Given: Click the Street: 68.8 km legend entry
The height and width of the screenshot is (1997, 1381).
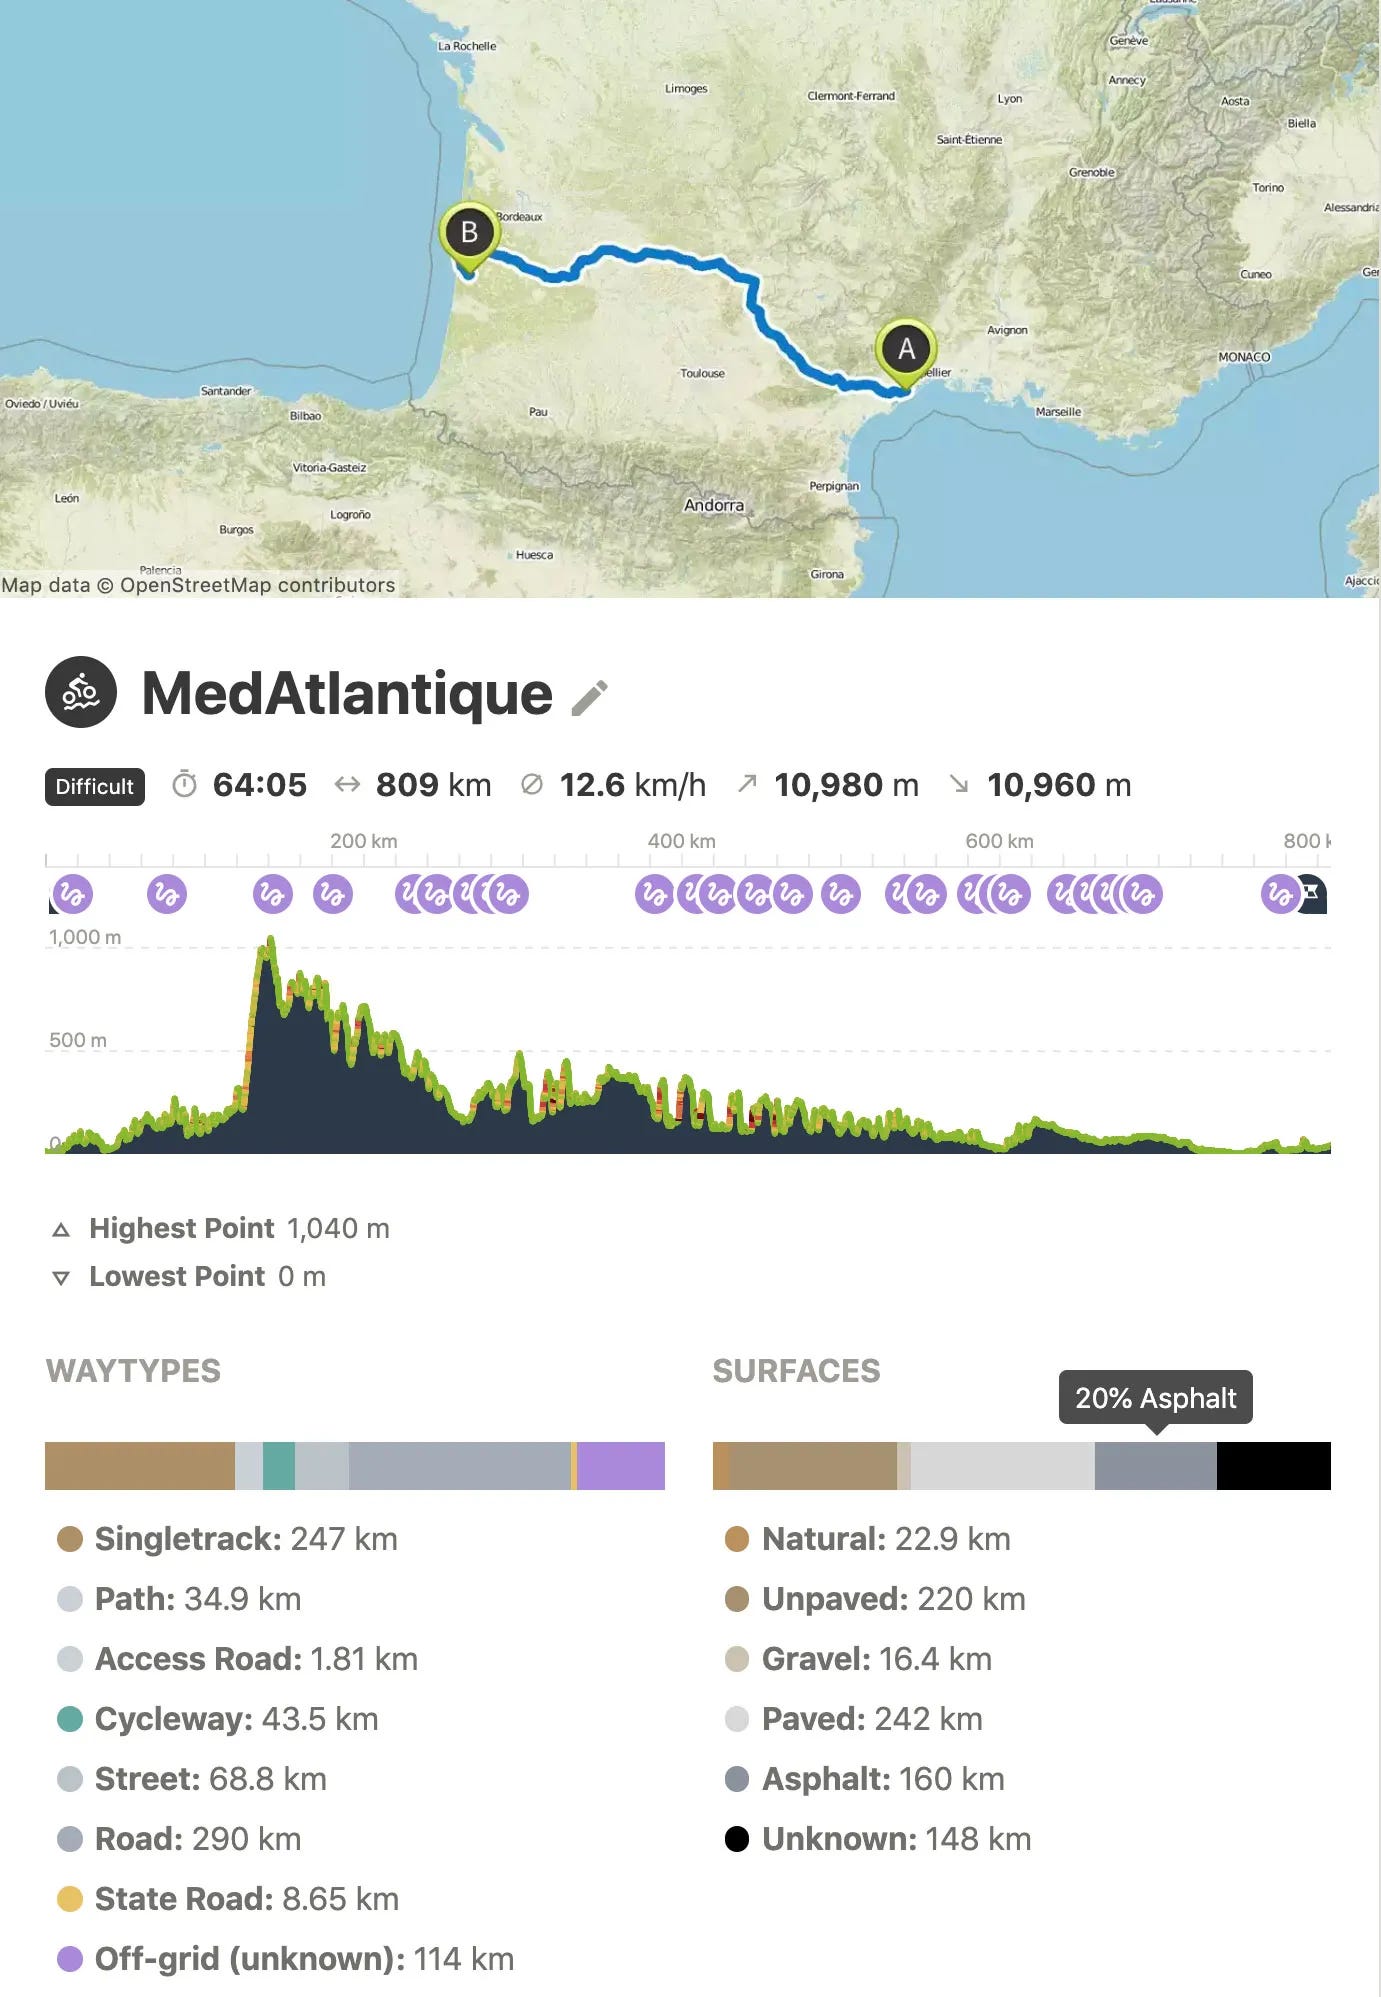Looking at the screenshot, I should tap(192, 1778).
